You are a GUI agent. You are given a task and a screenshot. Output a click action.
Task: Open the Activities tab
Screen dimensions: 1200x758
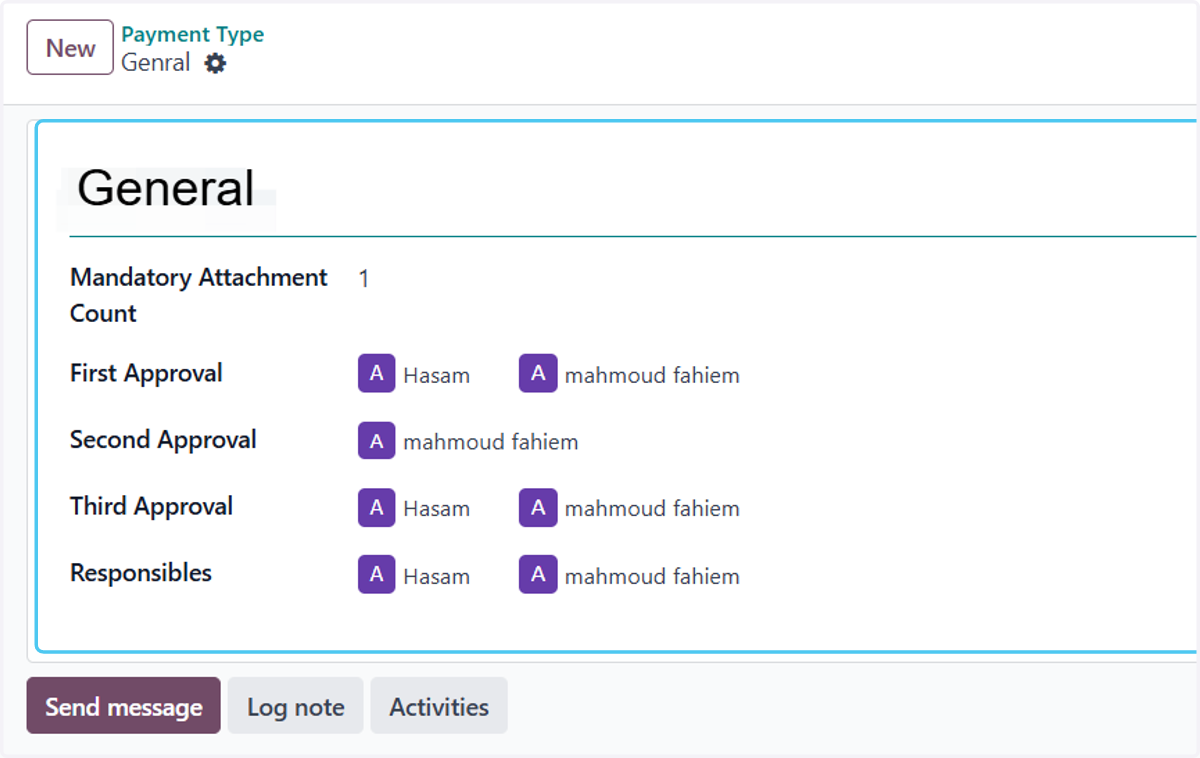click(x=439, y=706)
